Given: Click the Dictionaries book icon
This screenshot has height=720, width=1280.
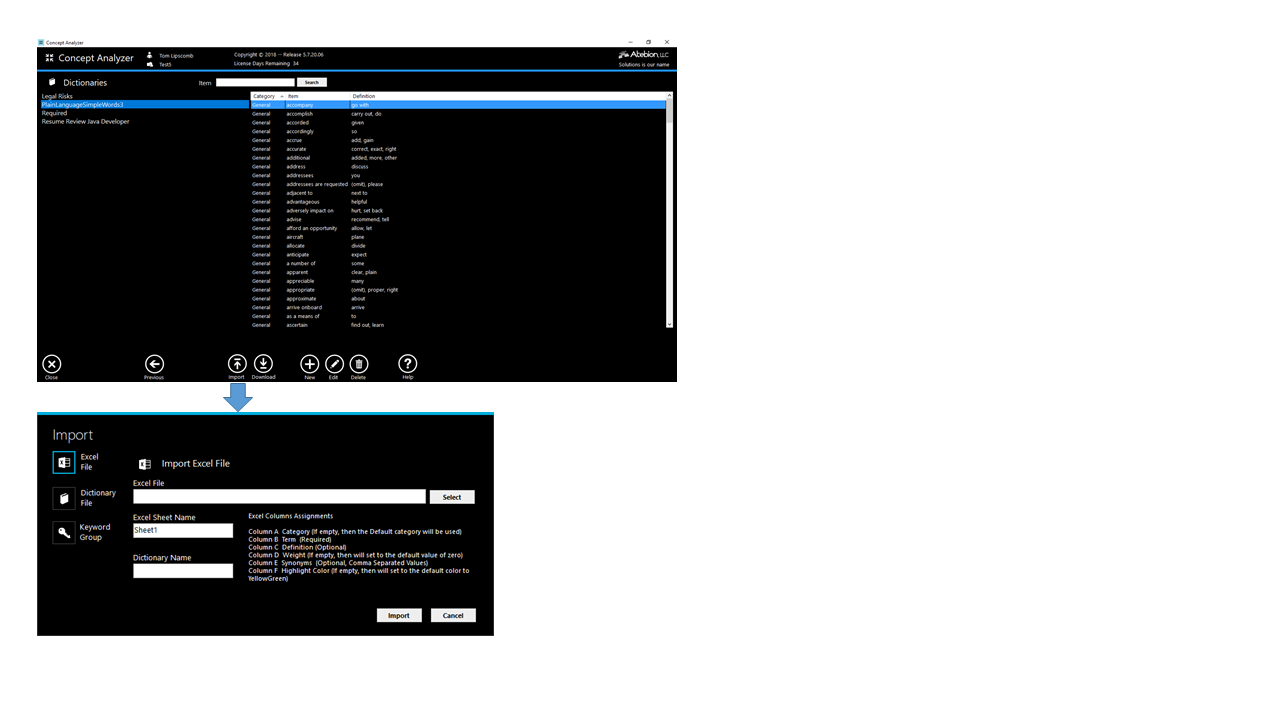Looking at the screenshot, I should (x=52, y=82).
